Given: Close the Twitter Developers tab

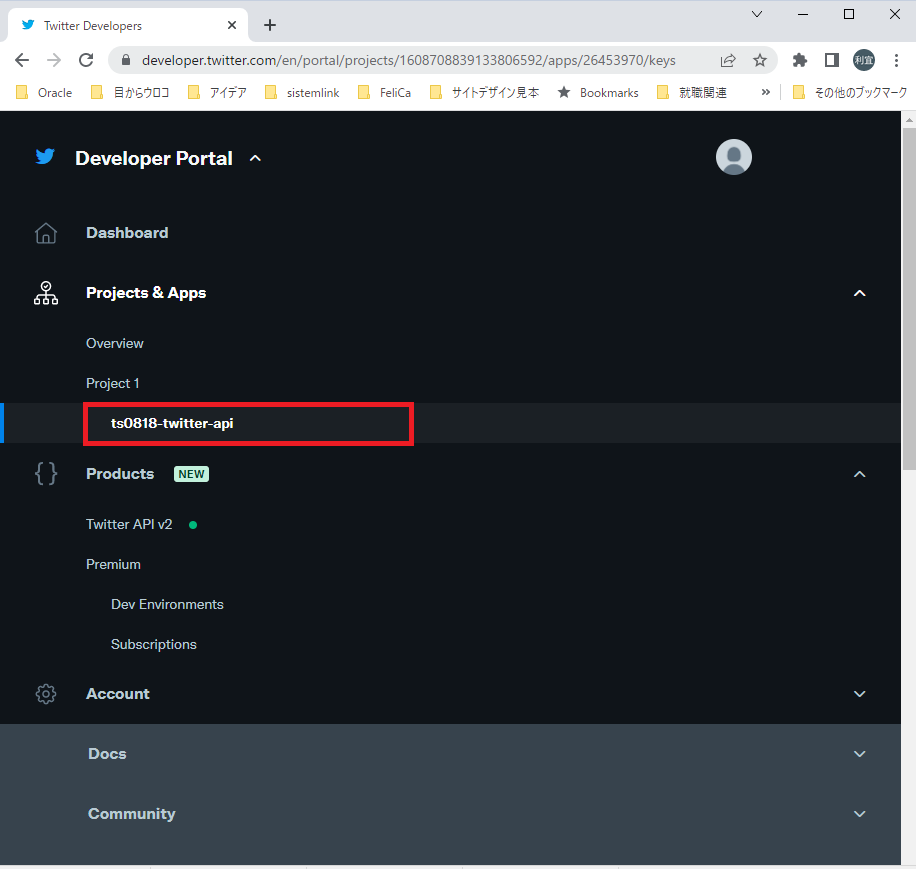Looking at the screenshot, I should point(232,25).
